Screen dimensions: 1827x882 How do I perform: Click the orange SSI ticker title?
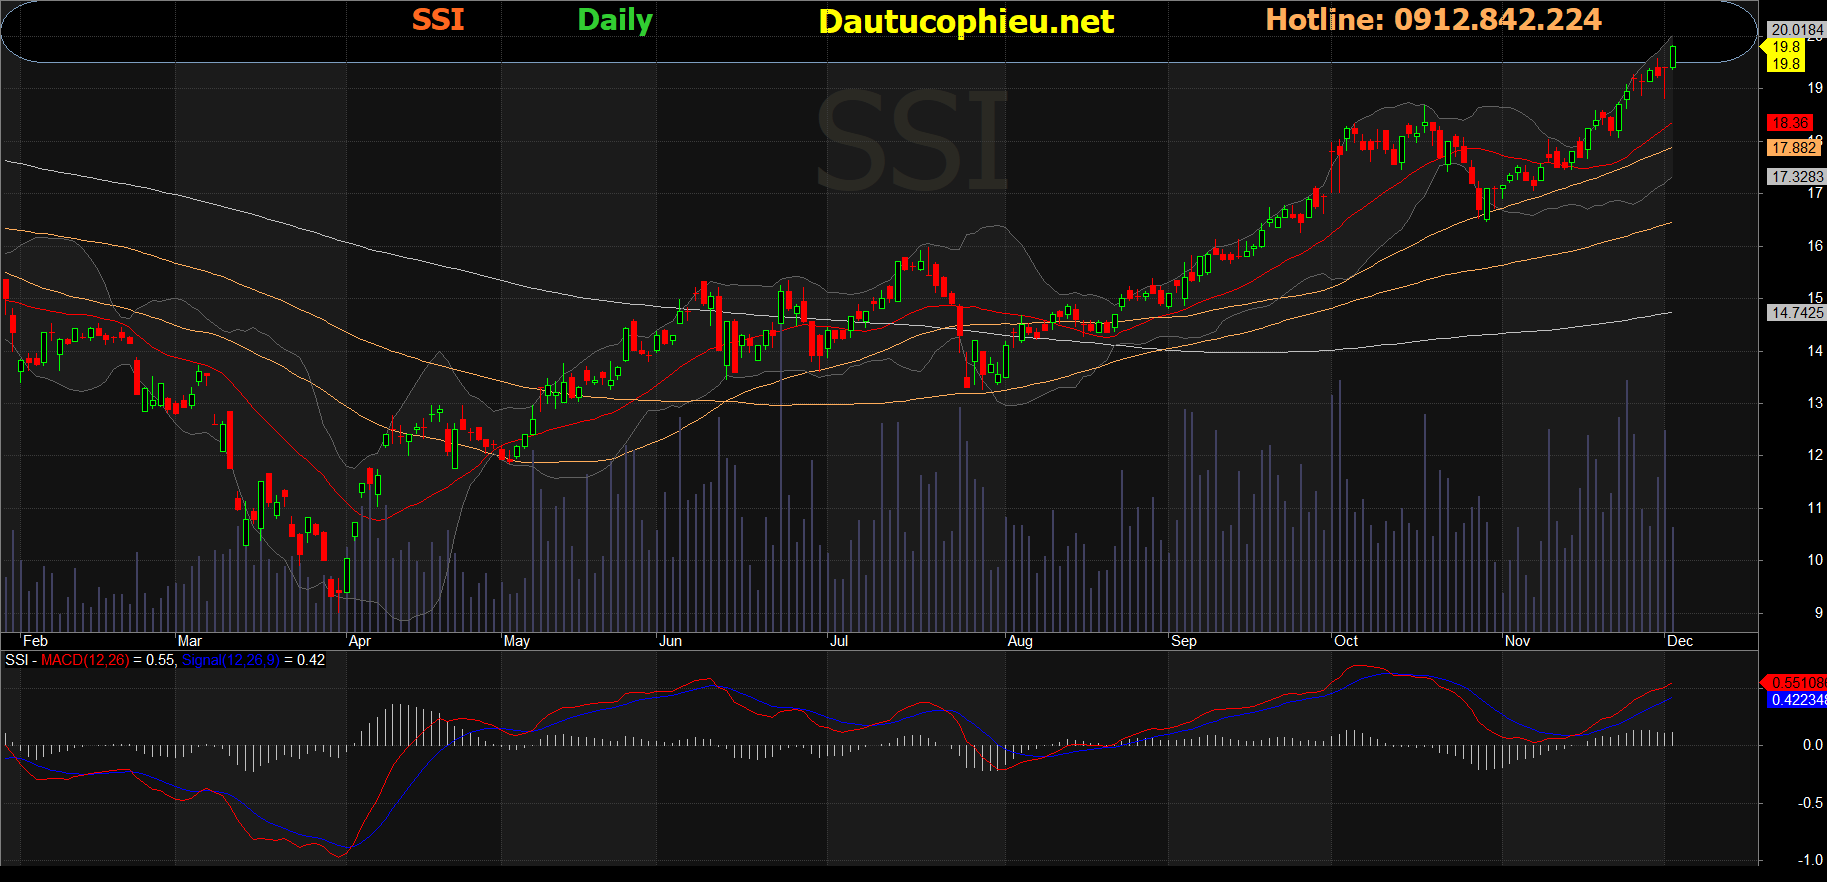[438, 20]
